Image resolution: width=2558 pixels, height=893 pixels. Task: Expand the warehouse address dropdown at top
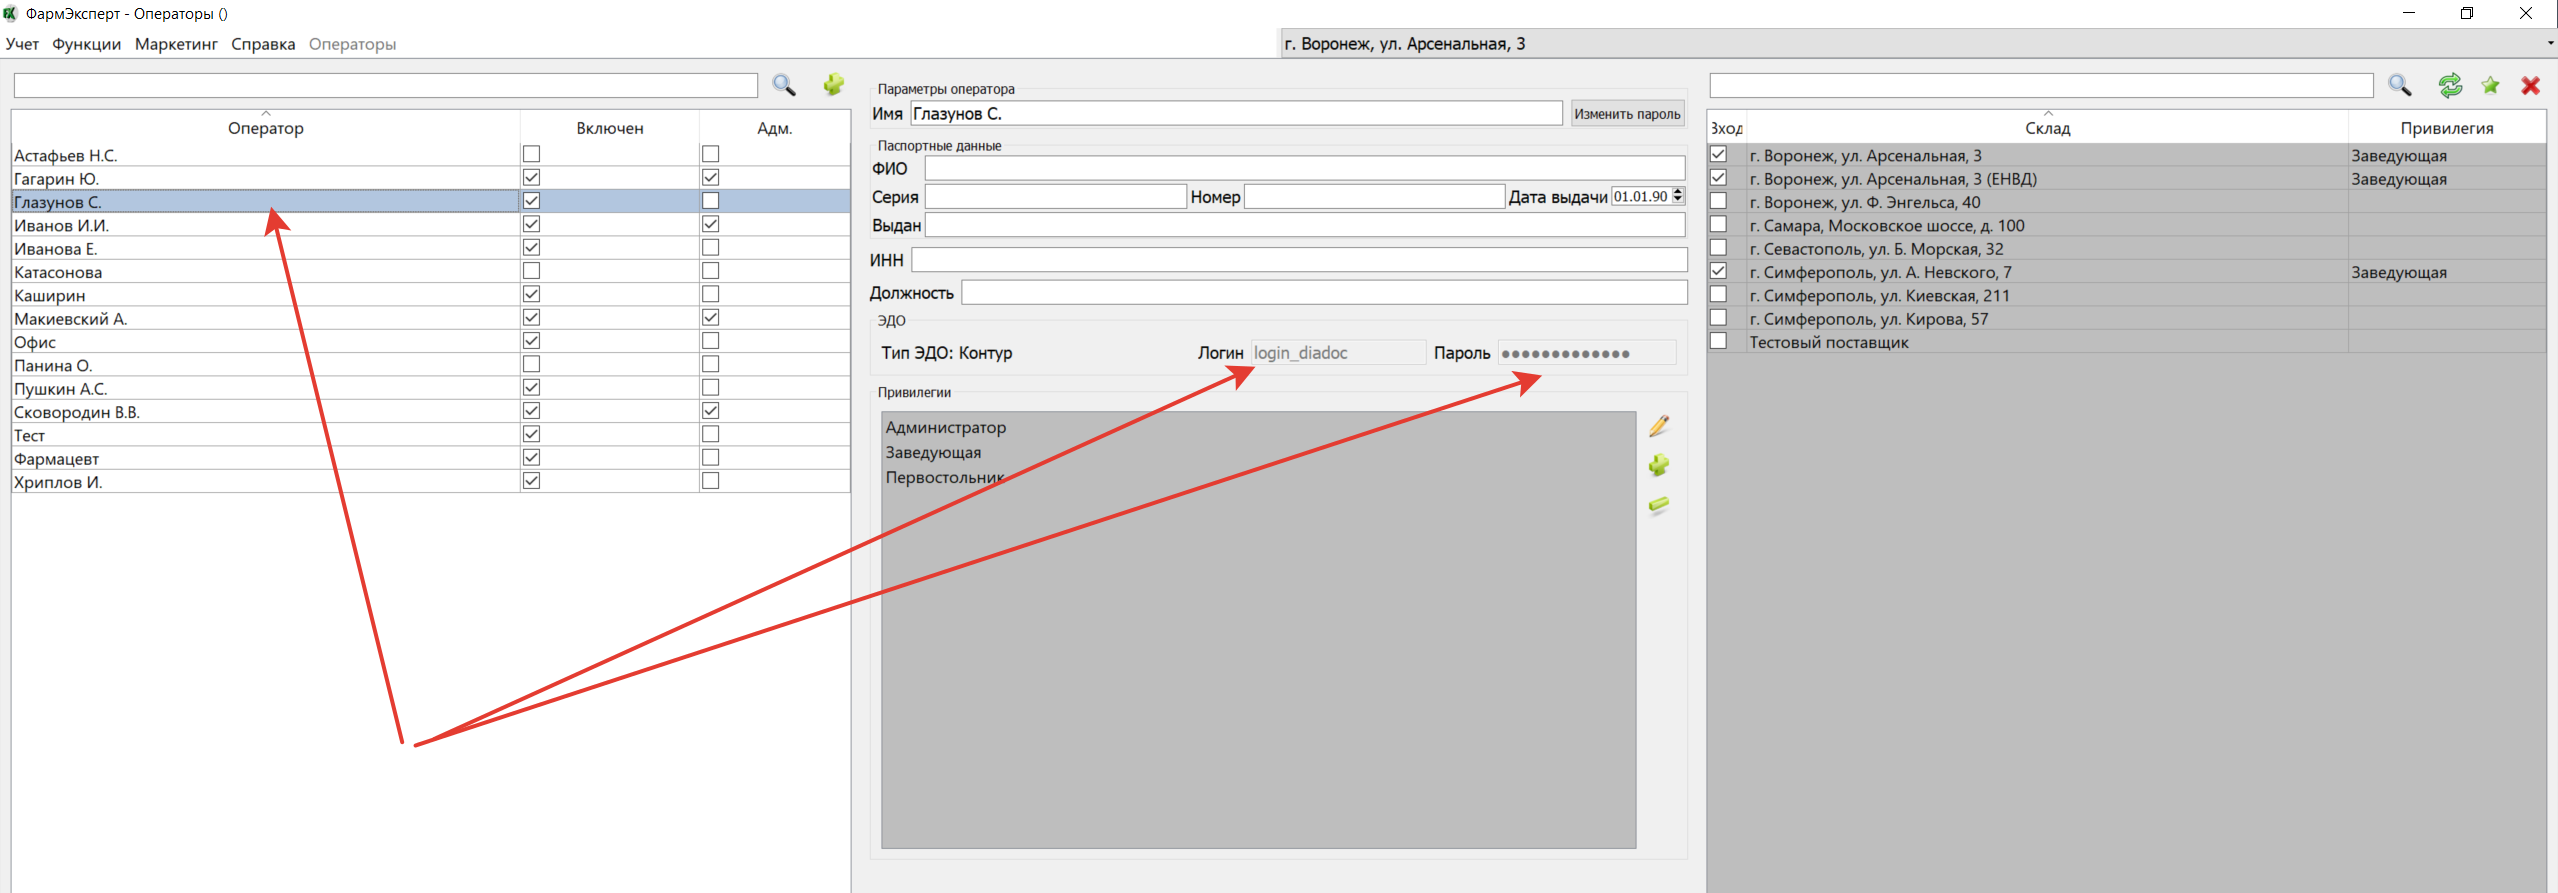(2549, 44)
